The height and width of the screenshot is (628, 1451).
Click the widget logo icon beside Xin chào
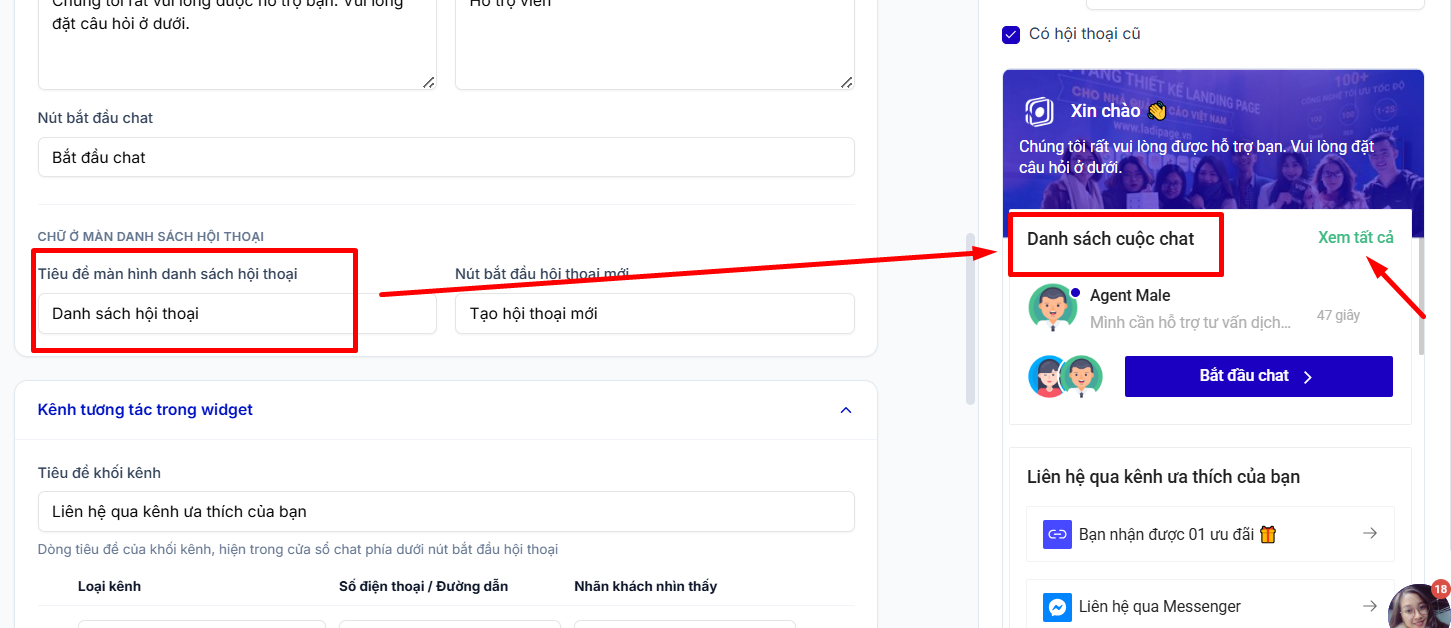[1039, 111]
